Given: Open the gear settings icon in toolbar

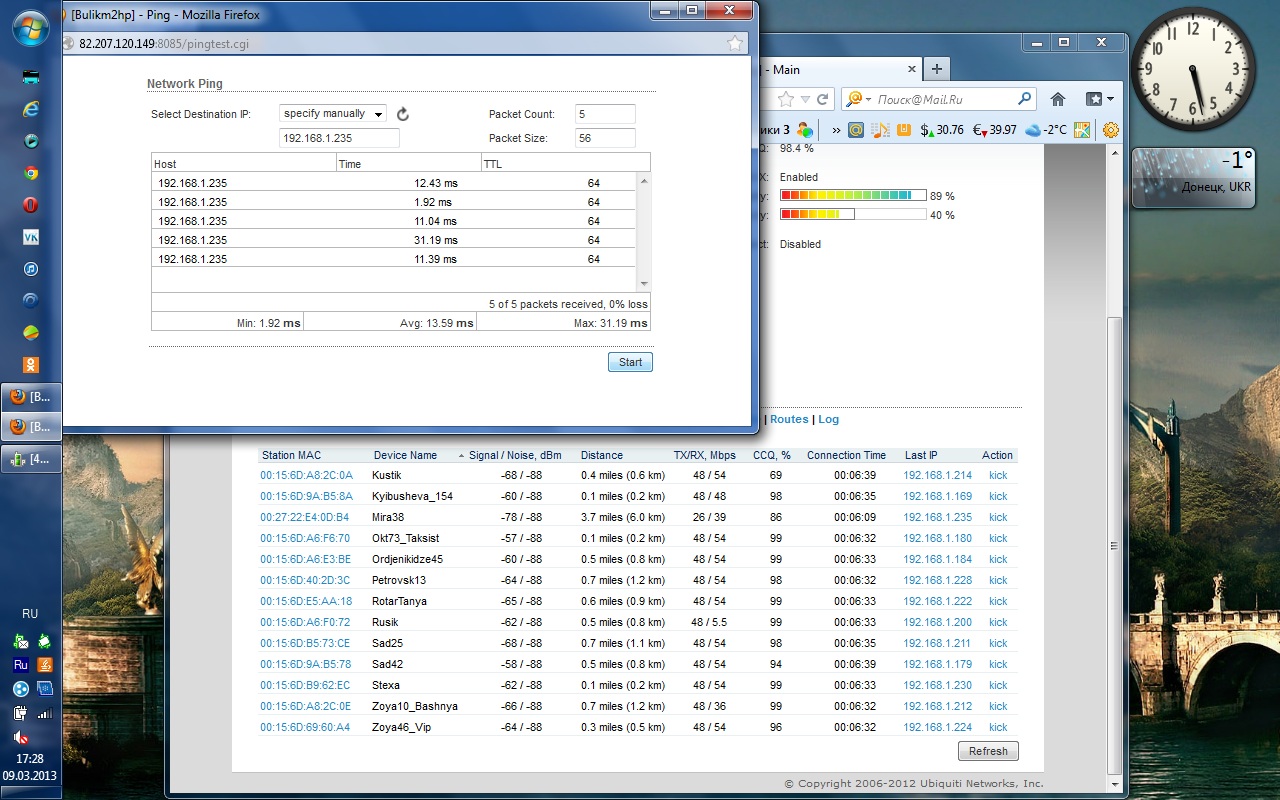Looking at the screenshot, I should (1110, 130).
